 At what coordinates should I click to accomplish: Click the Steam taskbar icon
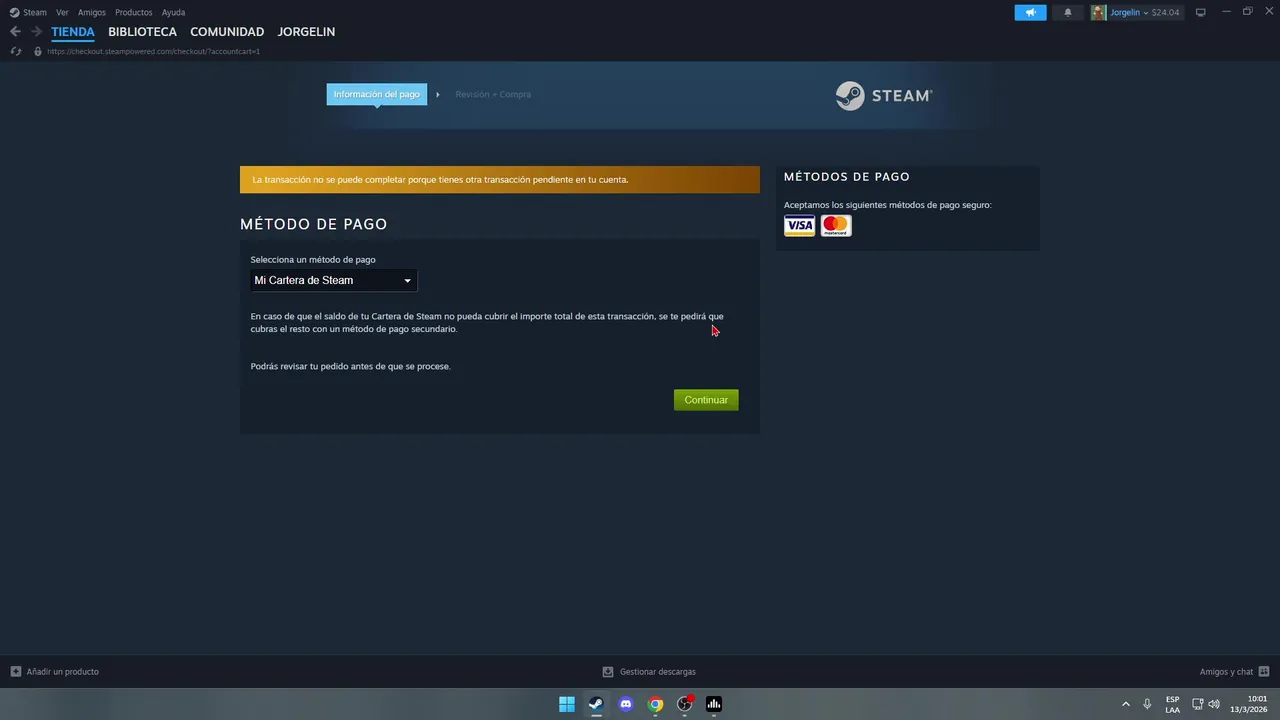(596, 704)
